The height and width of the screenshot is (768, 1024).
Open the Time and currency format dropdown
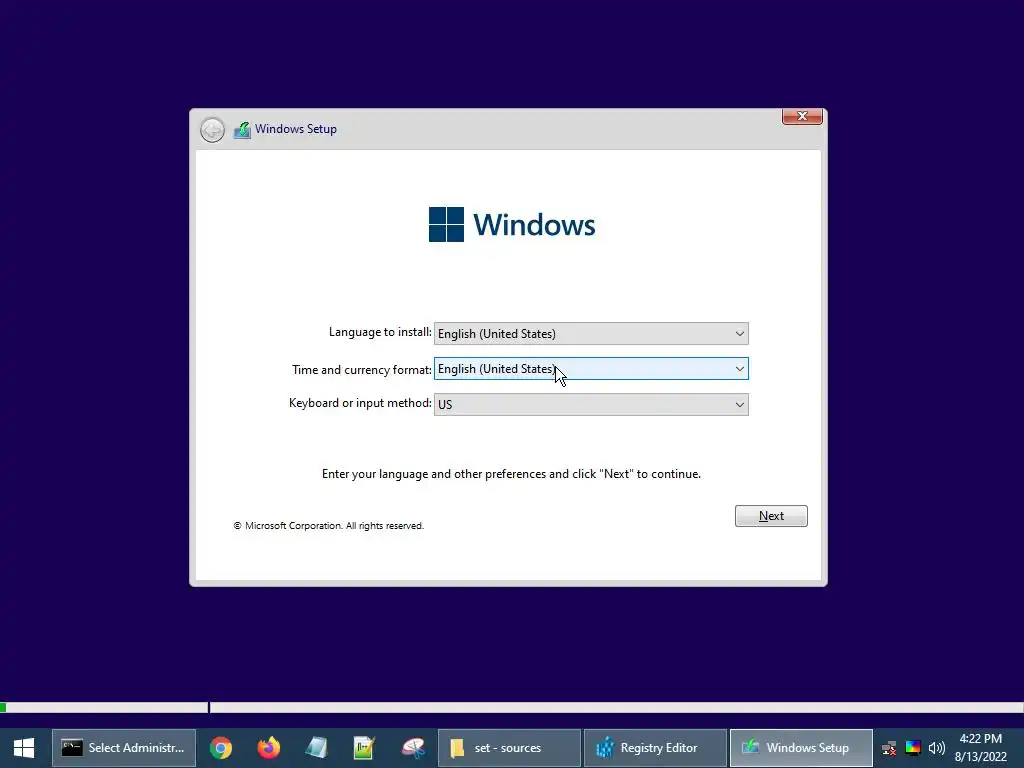tap(591, 369)
